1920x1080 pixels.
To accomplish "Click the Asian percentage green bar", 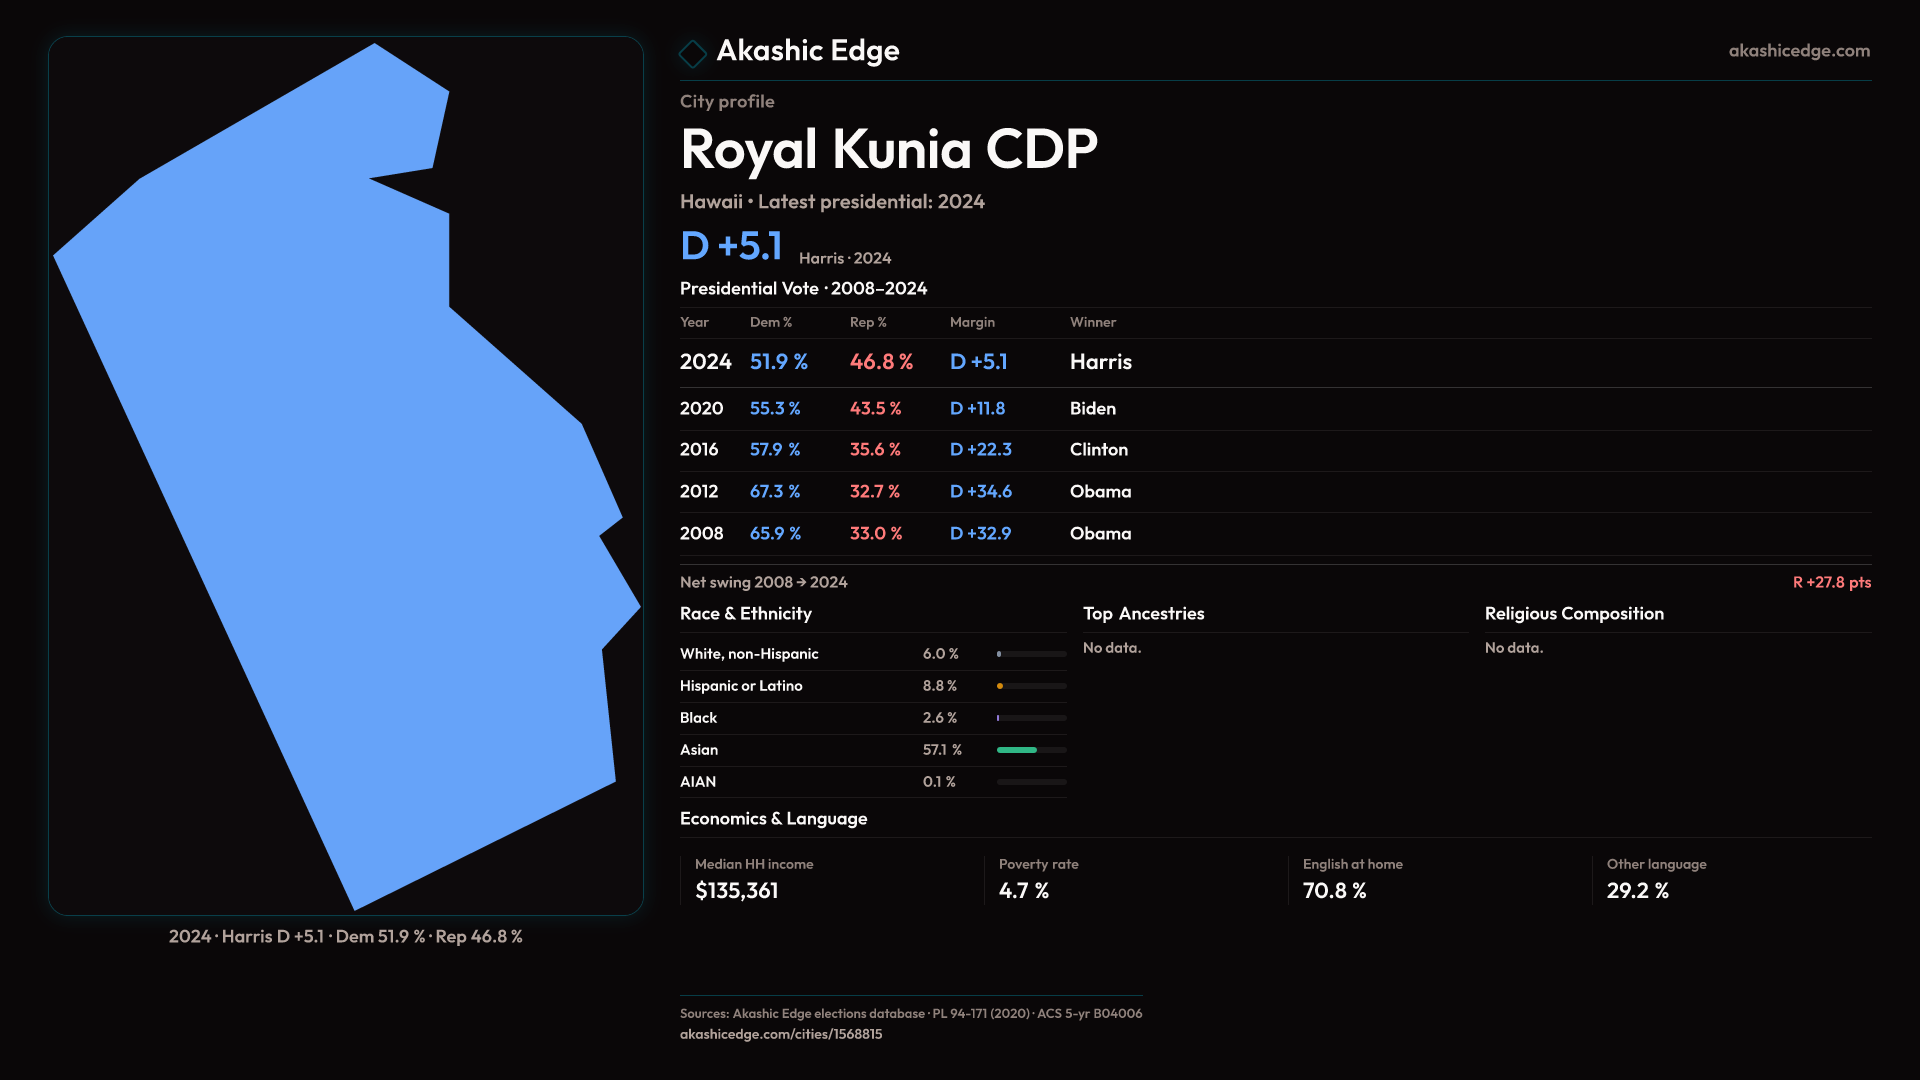I will click(1017, 750).
